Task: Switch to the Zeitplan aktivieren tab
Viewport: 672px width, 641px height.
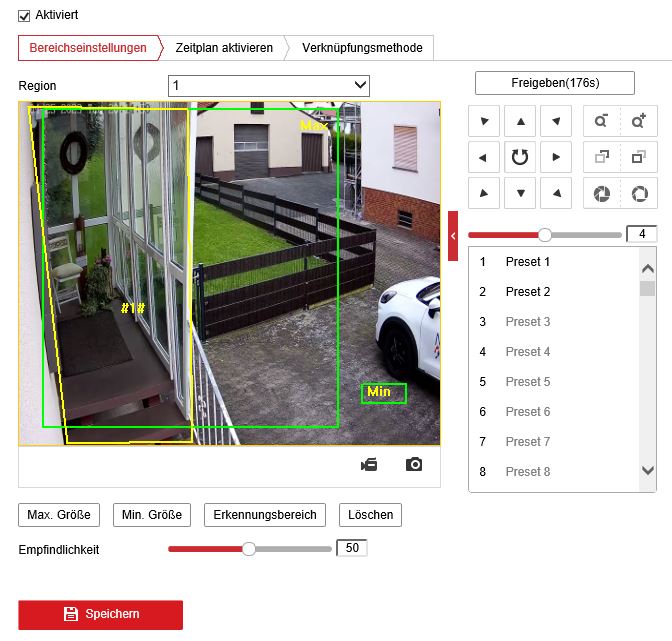Action: [224, 48]
